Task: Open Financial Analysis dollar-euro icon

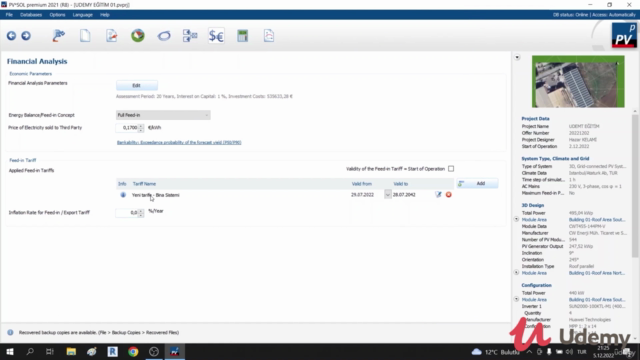Action: coord(216,36)
